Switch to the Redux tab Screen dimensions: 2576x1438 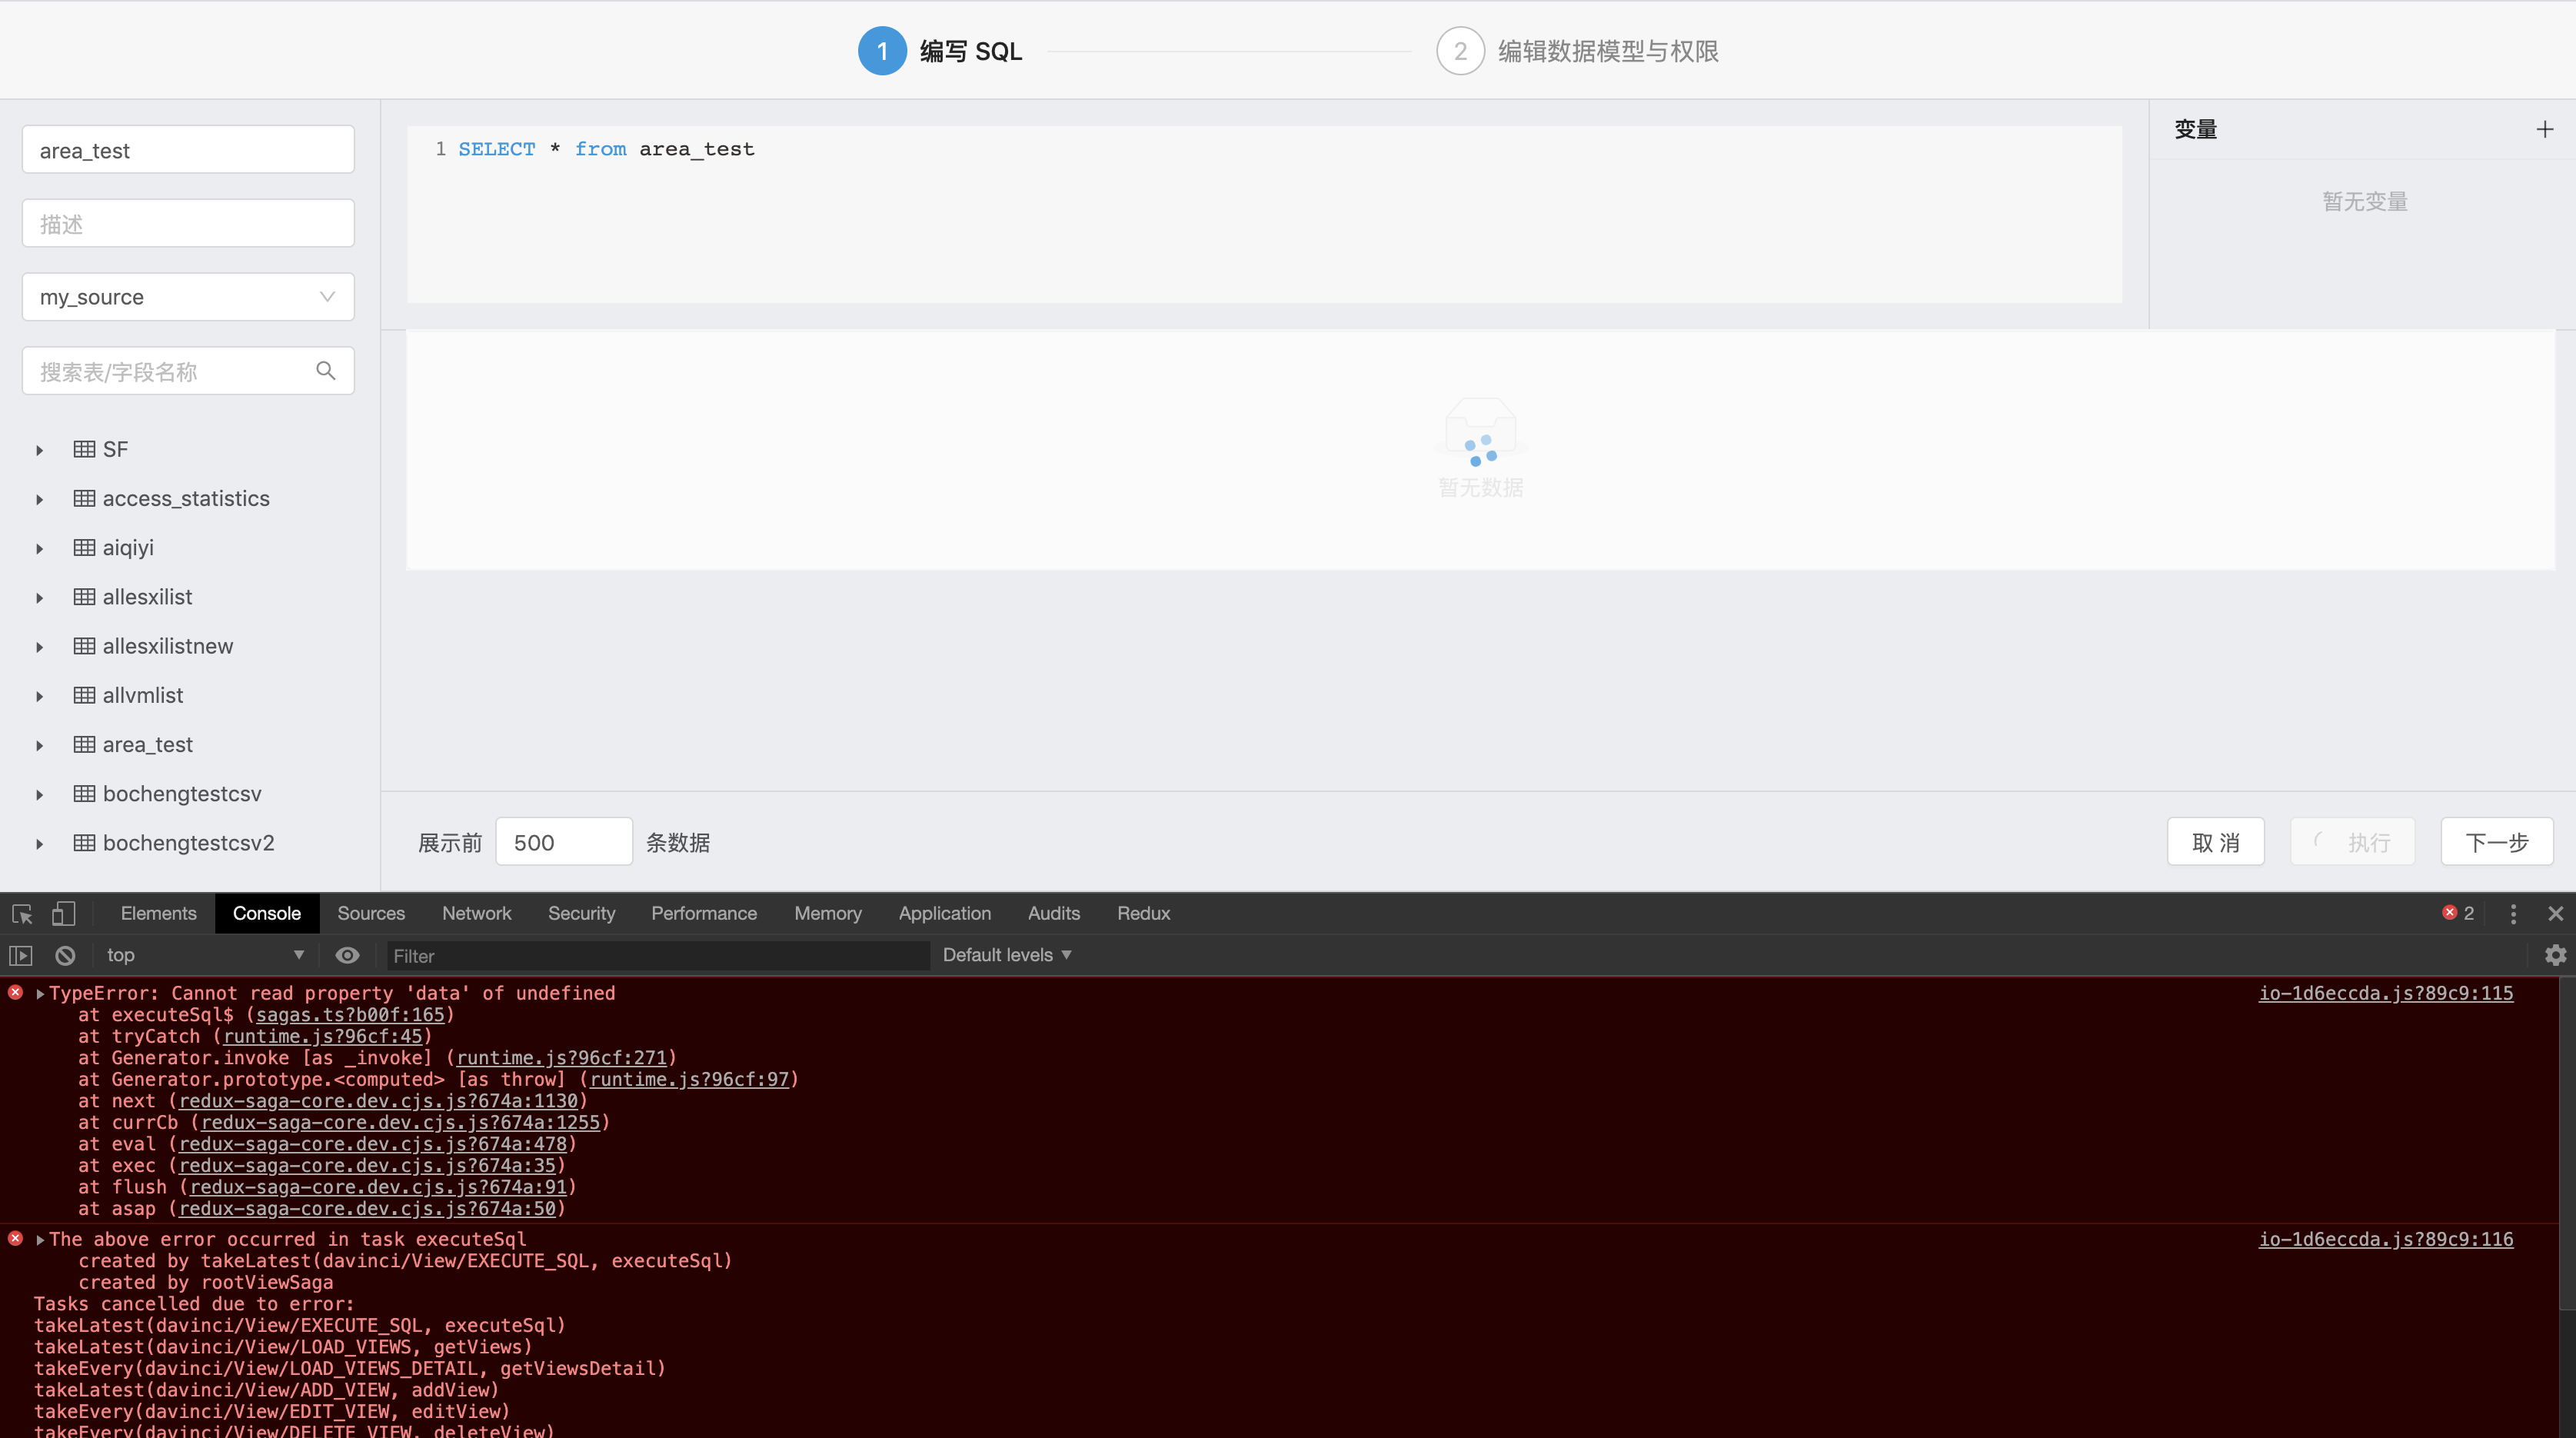(x=1143, y=913)
